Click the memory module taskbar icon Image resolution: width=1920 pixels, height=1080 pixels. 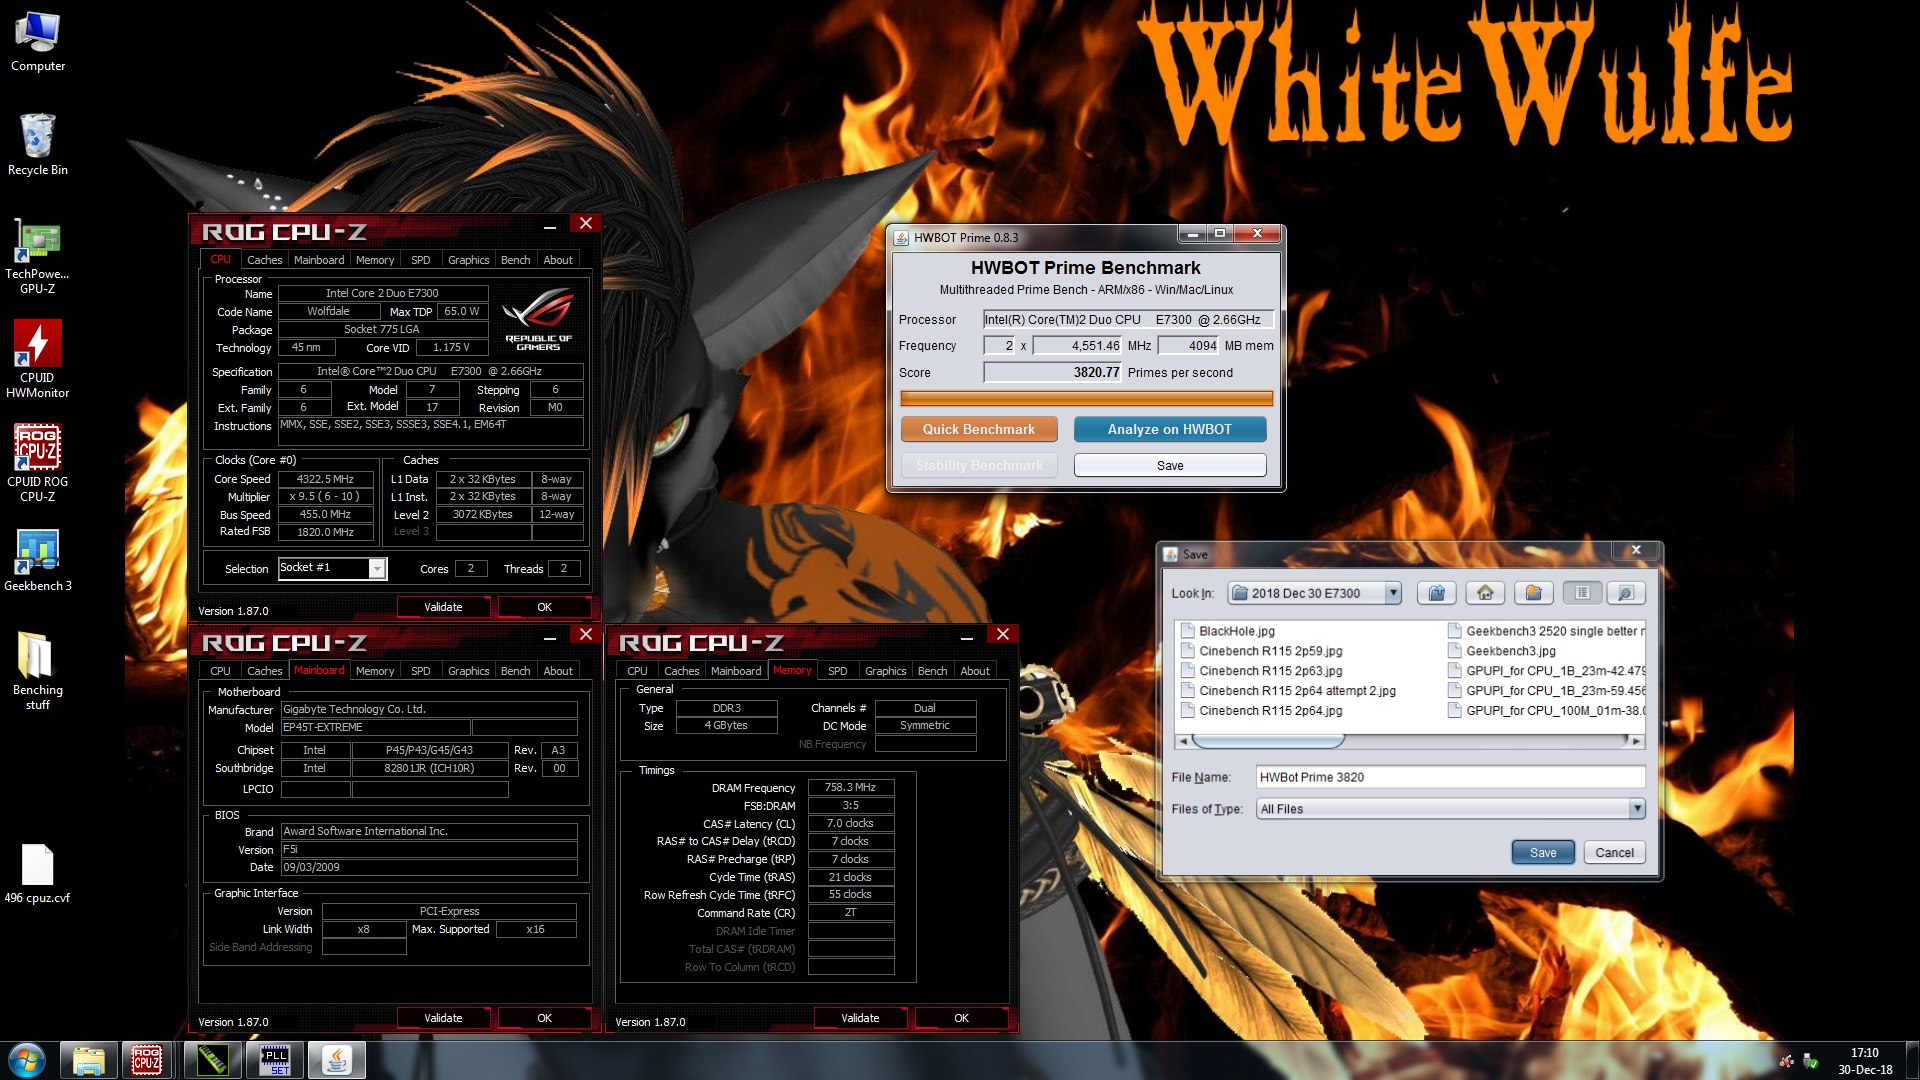click(212, 1060)
